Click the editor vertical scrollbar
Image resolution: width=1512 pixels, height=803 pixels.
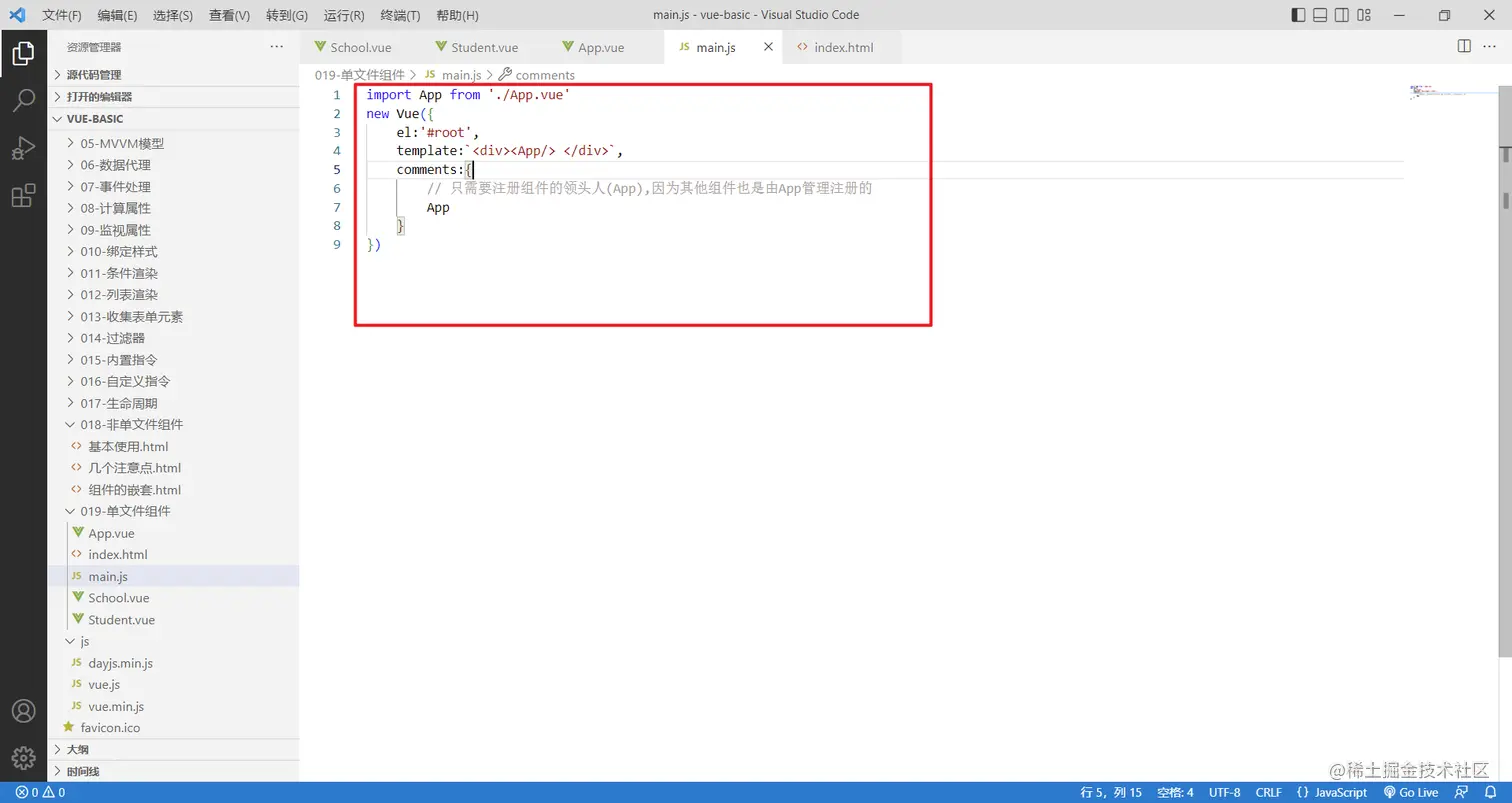[1505, 370]
